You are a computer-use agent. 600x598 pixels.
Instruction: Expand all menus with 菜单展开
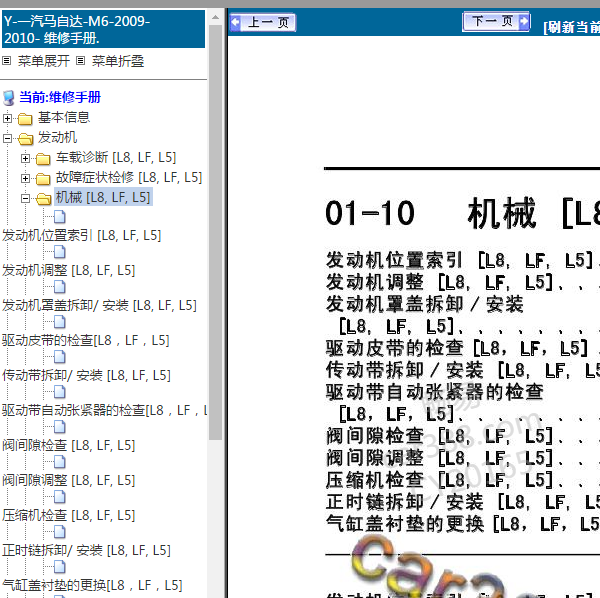(44, 61)
